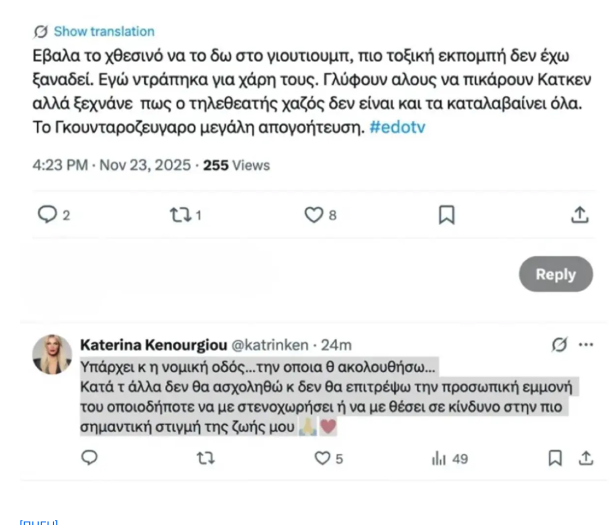Viewport: 611px width, 525px height.
Task: Repost the main post with 1 repost
Action: 179,214
